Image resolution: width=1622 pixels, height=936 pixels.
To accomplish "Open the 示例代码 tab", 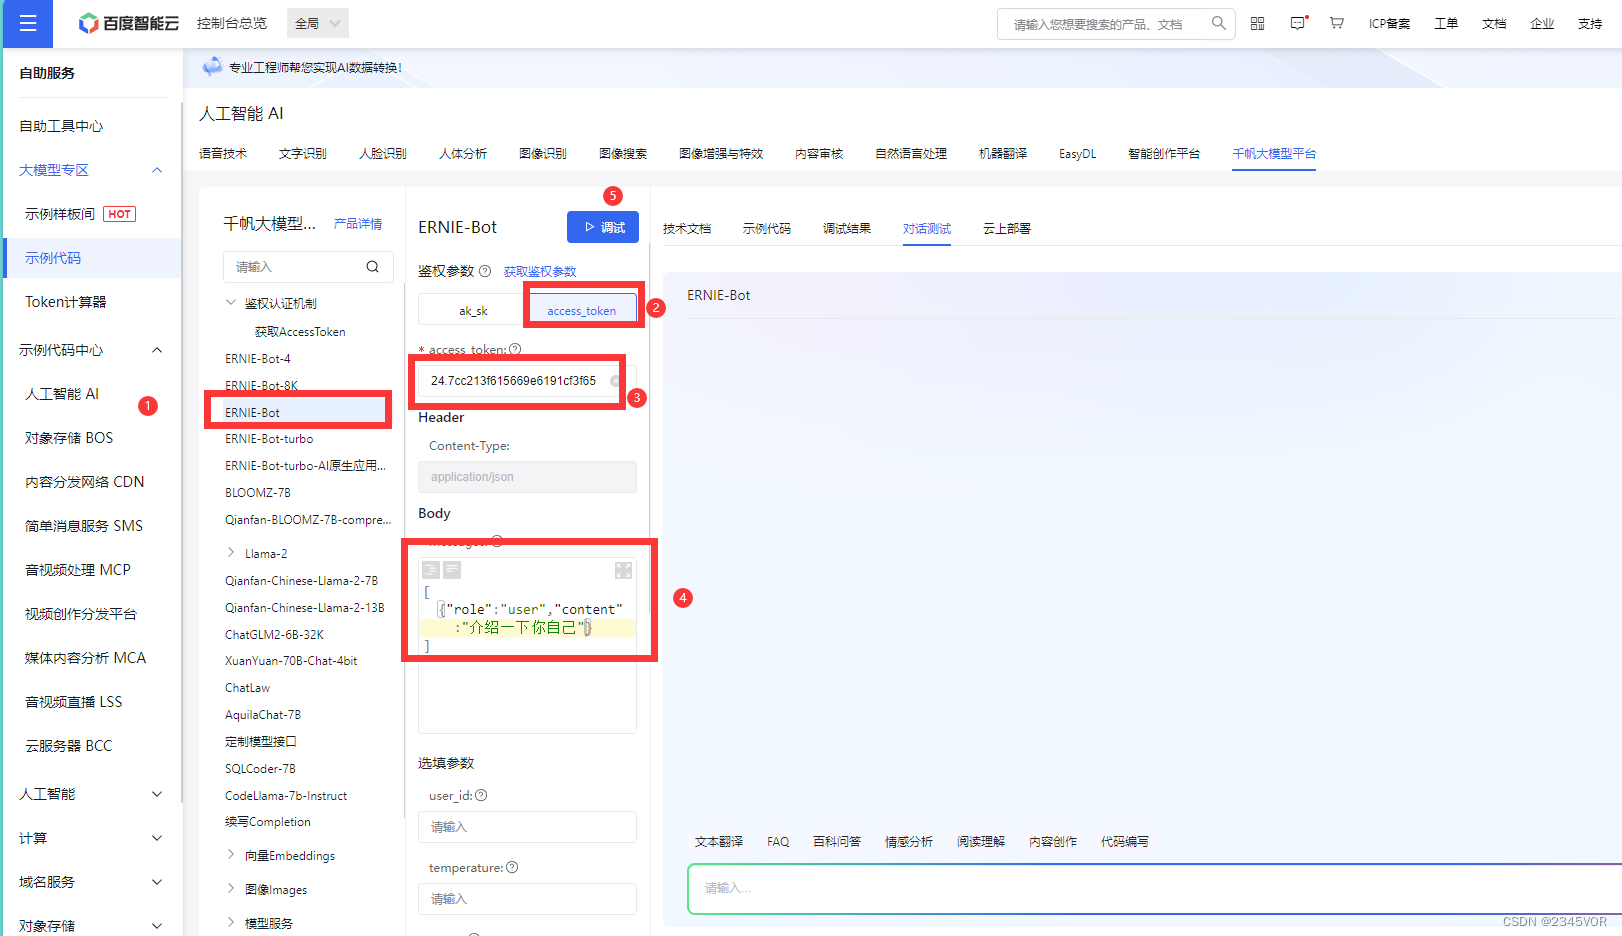I will [x=767, y=229].
